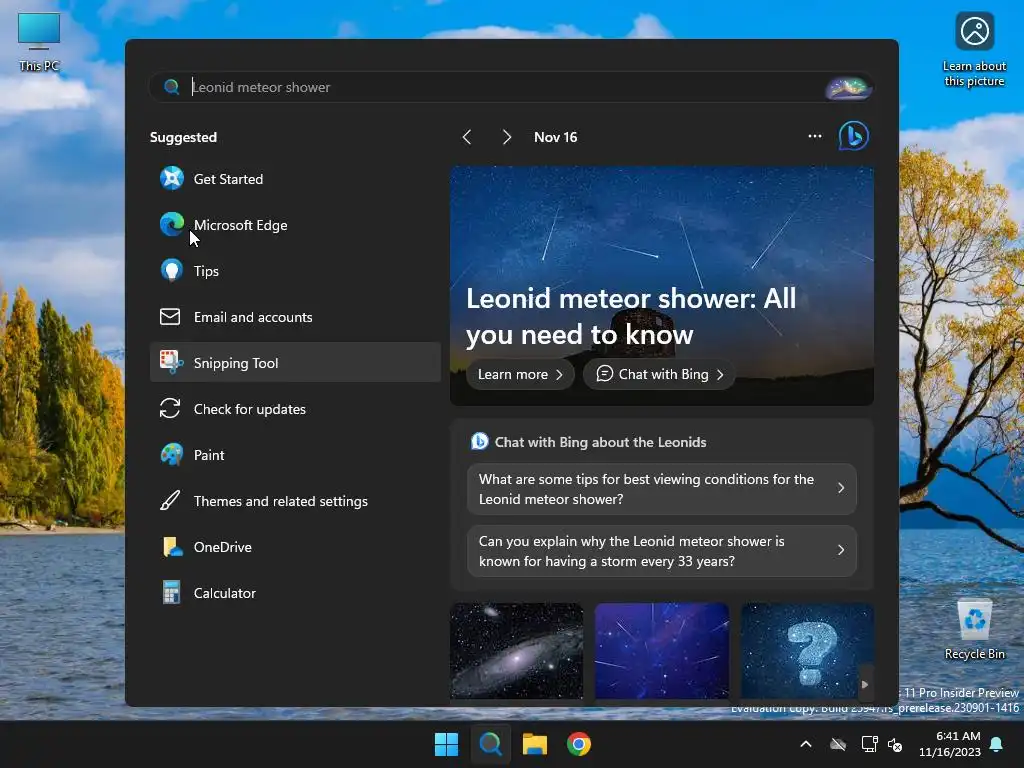
Task: Click the magnifier icon in the search box
Action: (x=172, y=87)
